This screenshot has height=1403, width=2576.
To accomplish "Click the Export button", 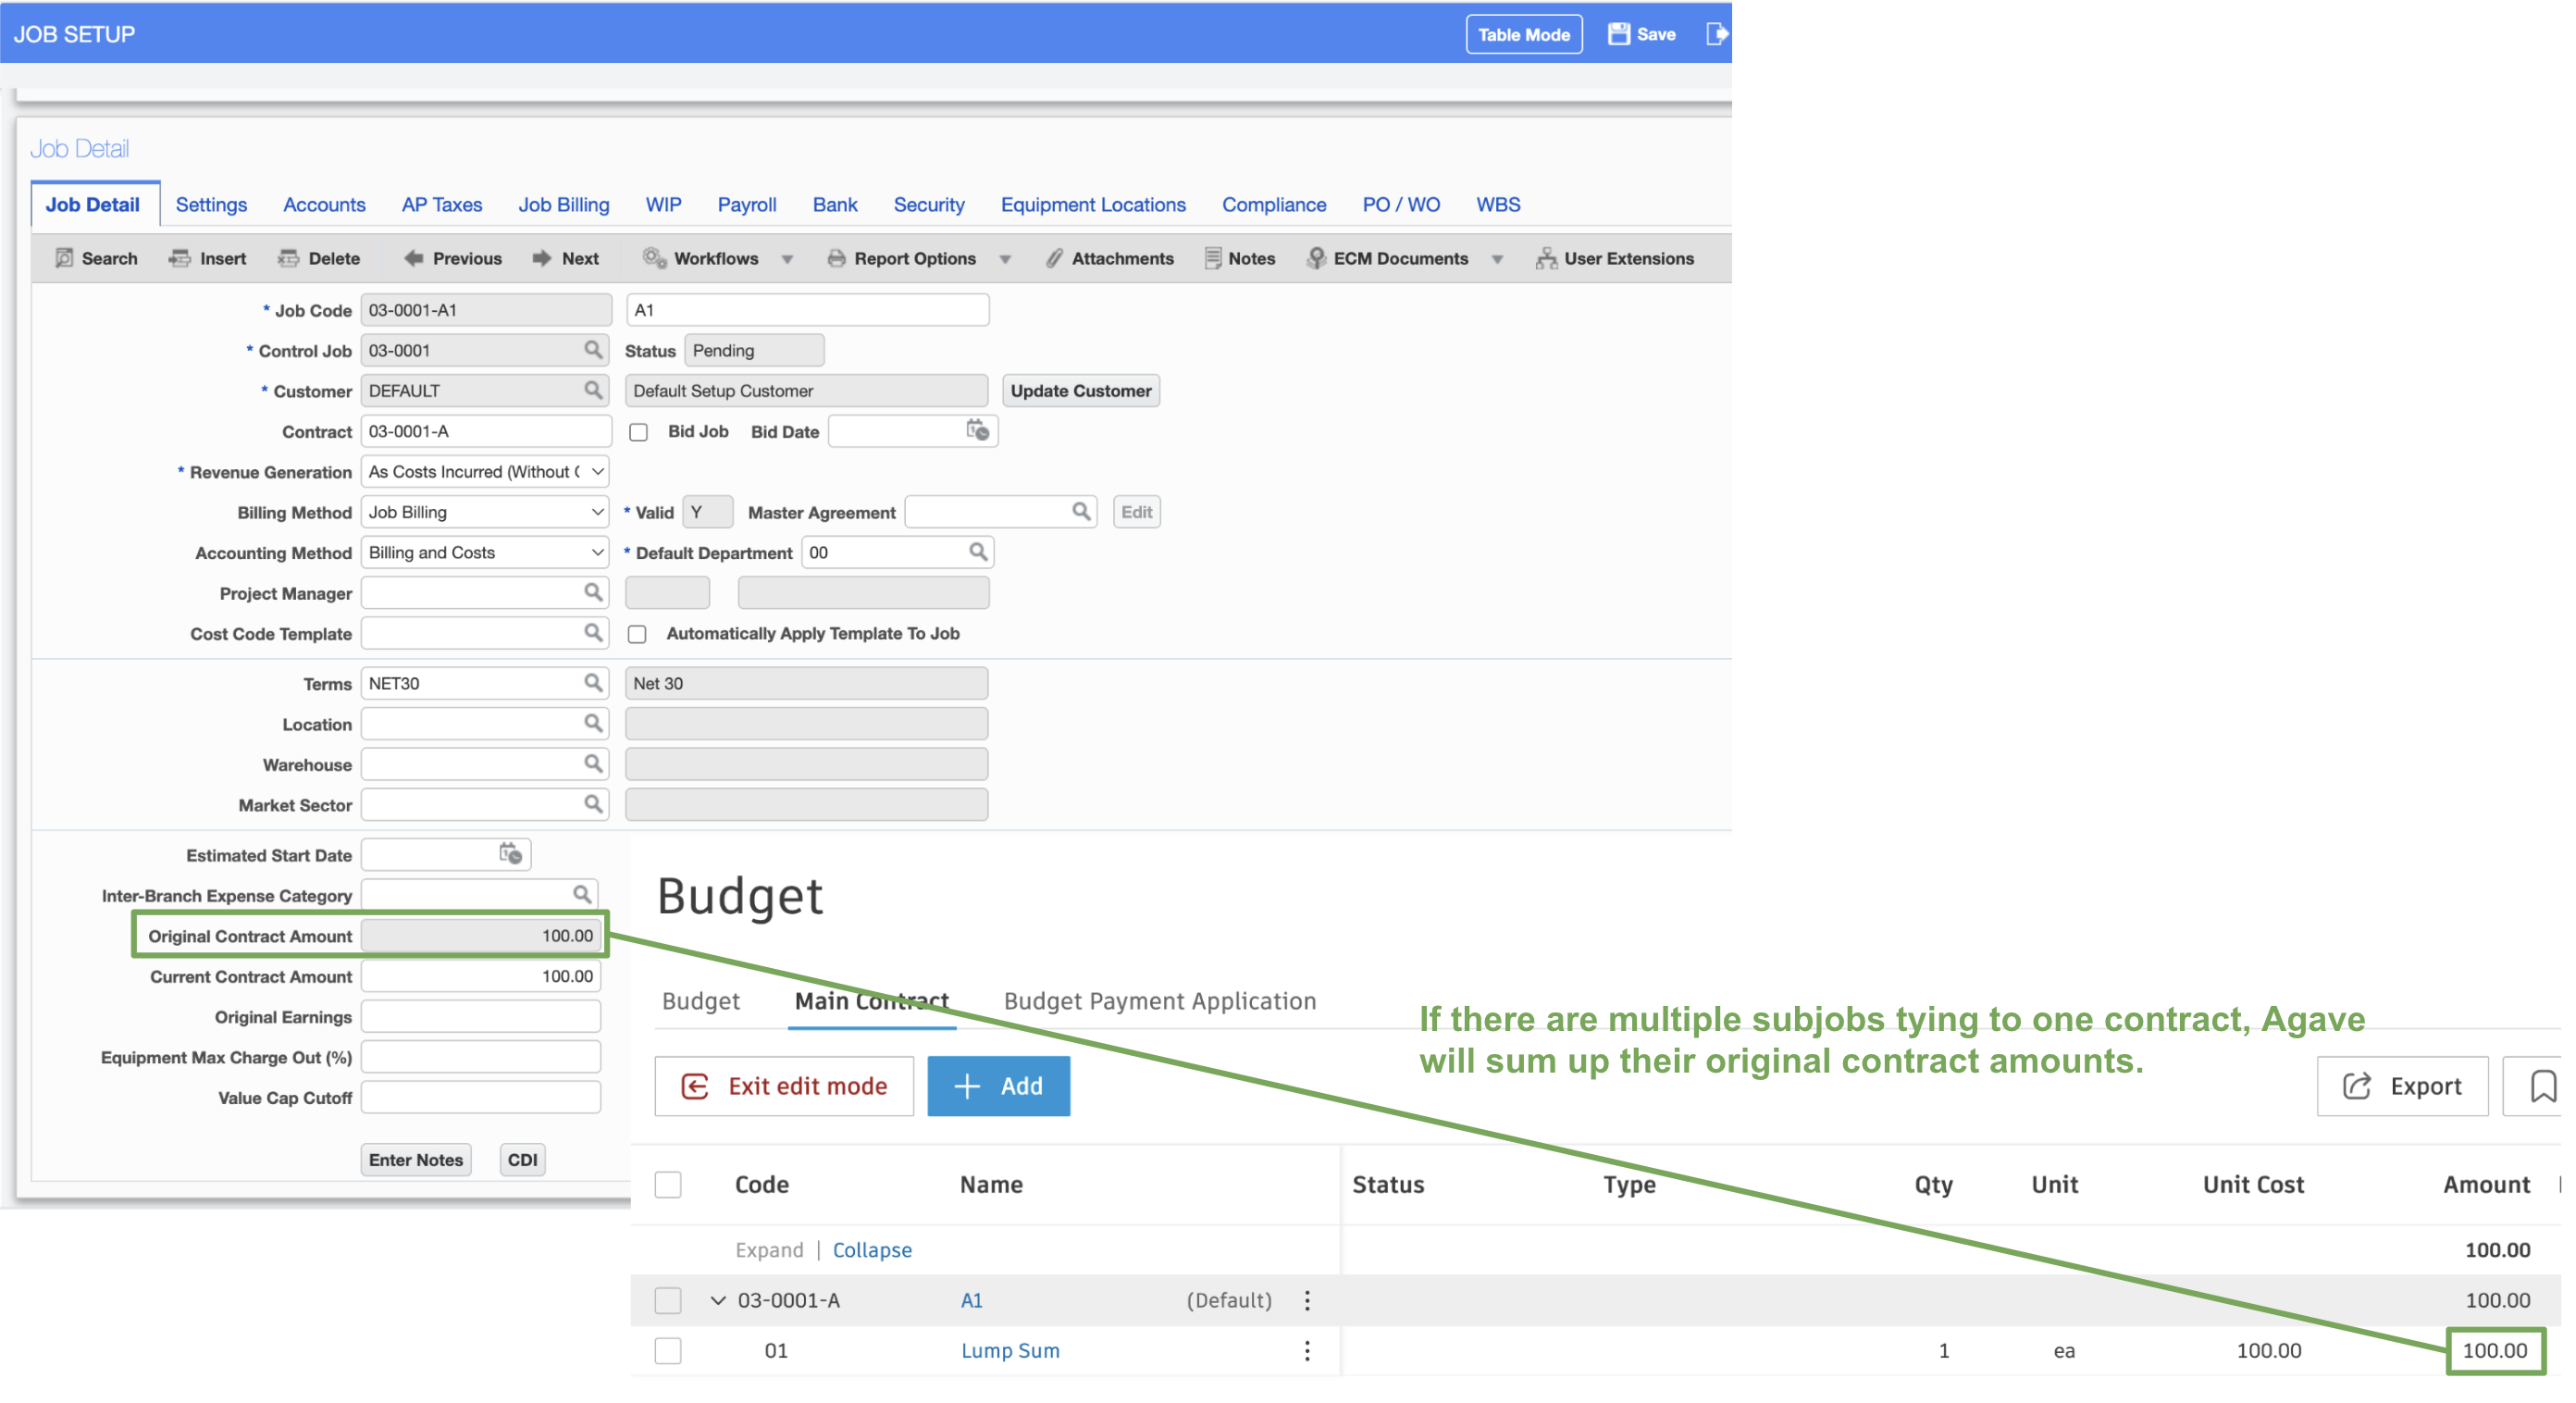I will (2402, 1085).
